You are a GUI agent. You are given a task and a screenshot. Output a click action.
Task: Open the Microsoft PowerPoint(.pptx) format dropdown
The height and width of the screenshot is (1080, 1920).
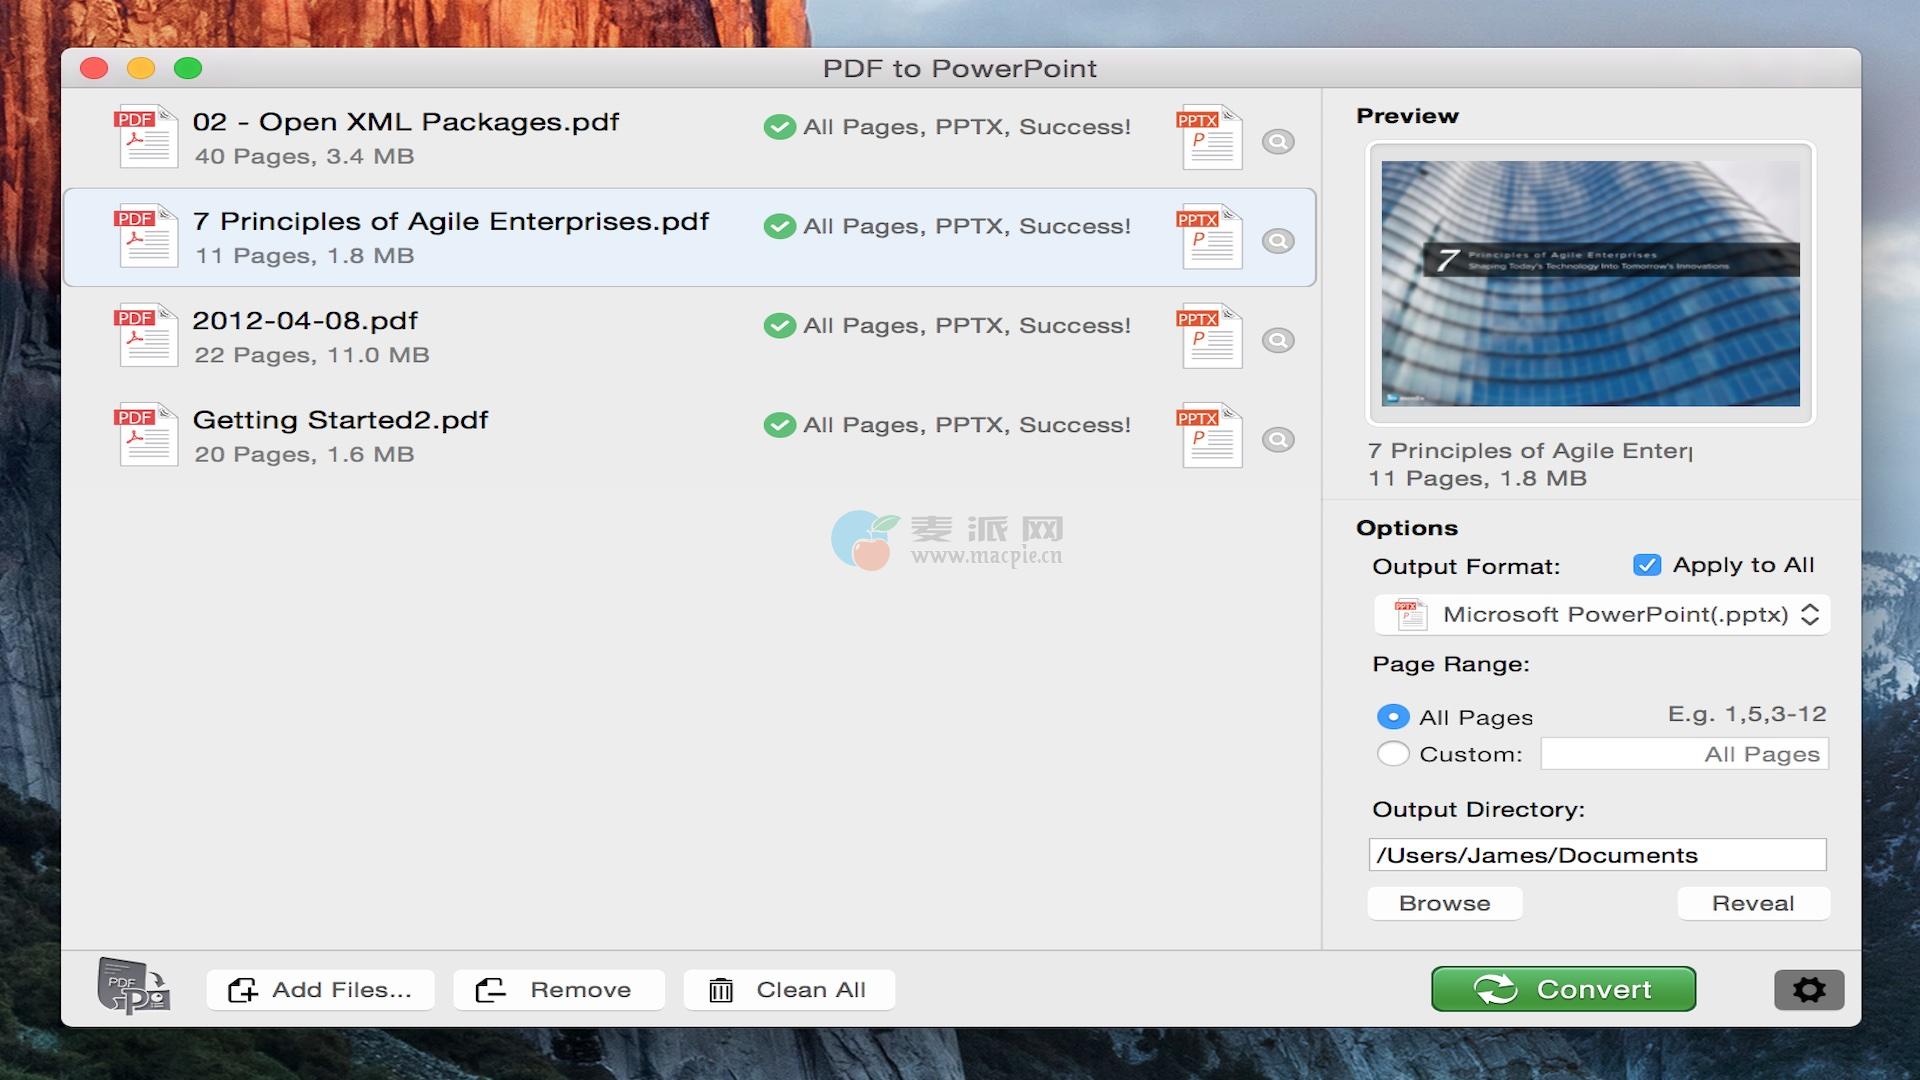[1602, 614]
